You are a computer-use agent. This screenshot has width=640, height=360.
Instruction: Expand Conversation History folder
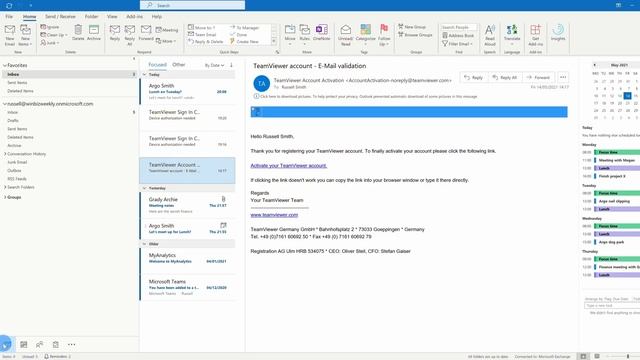pos(5,154)
